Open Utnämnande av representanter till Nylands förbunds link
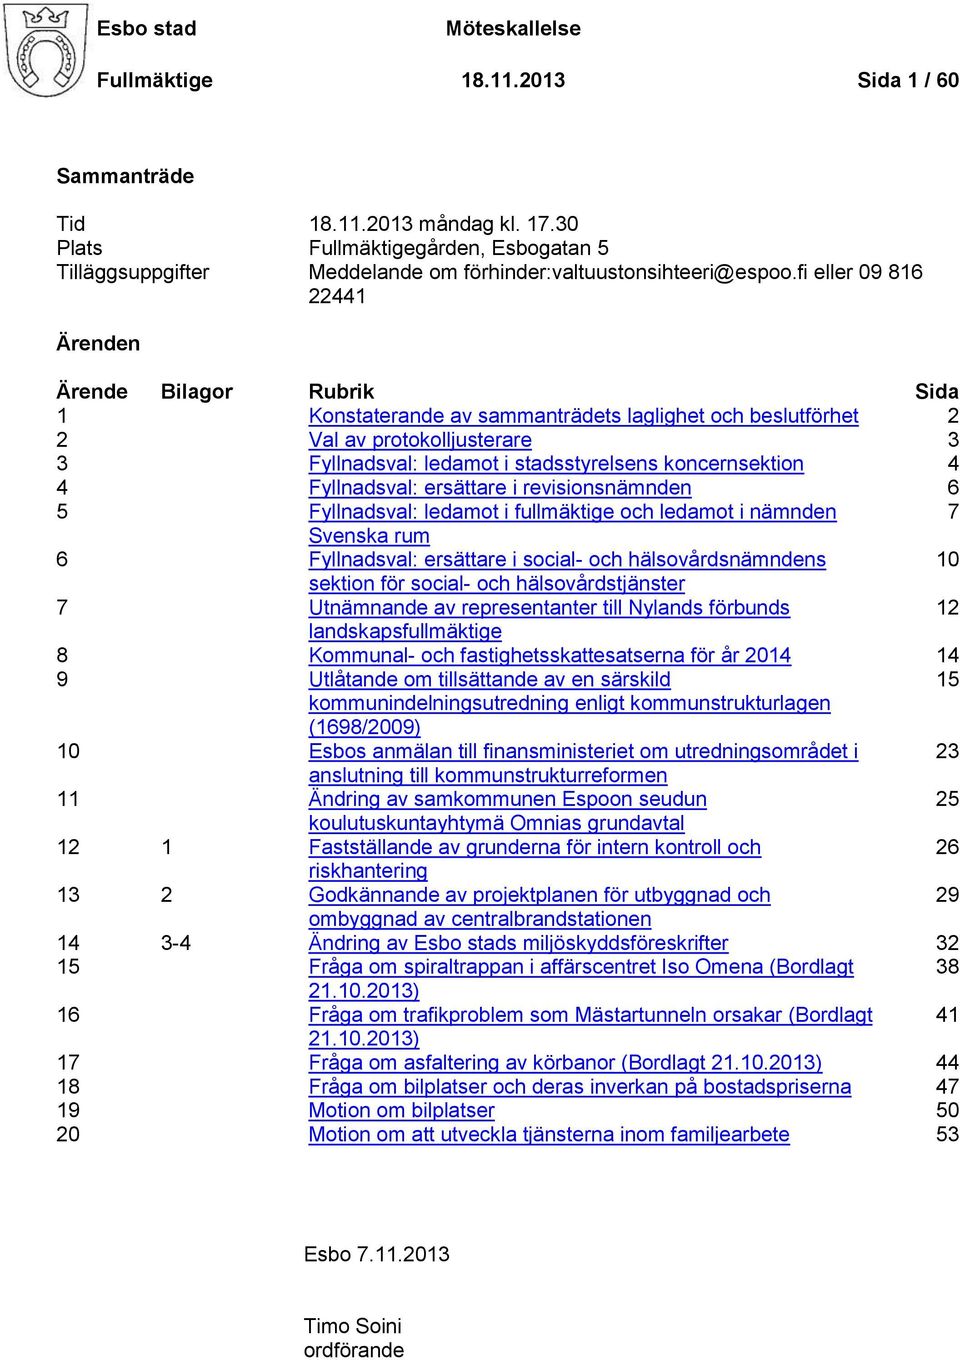Image resolution: width=960 pixels, height=1360 pixels. (x=549, y=608)
